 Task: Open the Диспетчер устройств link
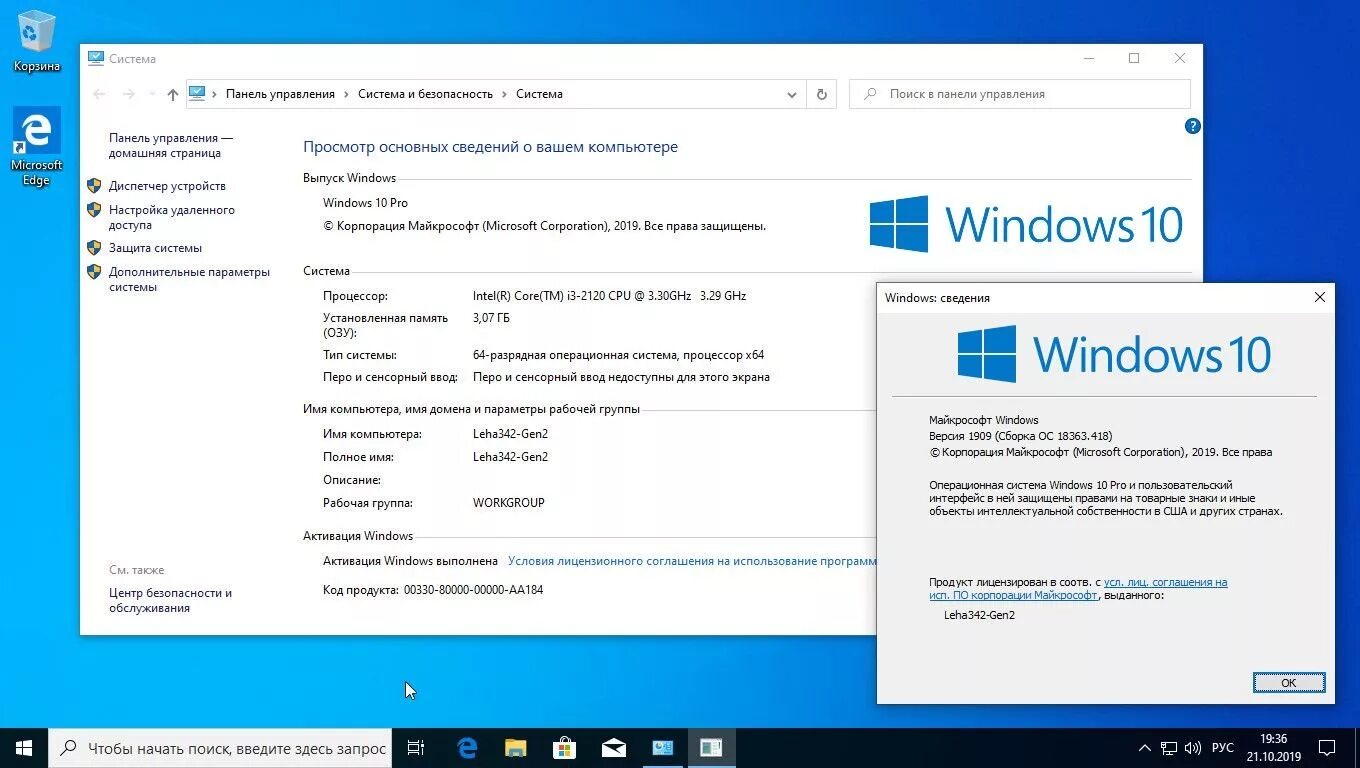[167, 186]
